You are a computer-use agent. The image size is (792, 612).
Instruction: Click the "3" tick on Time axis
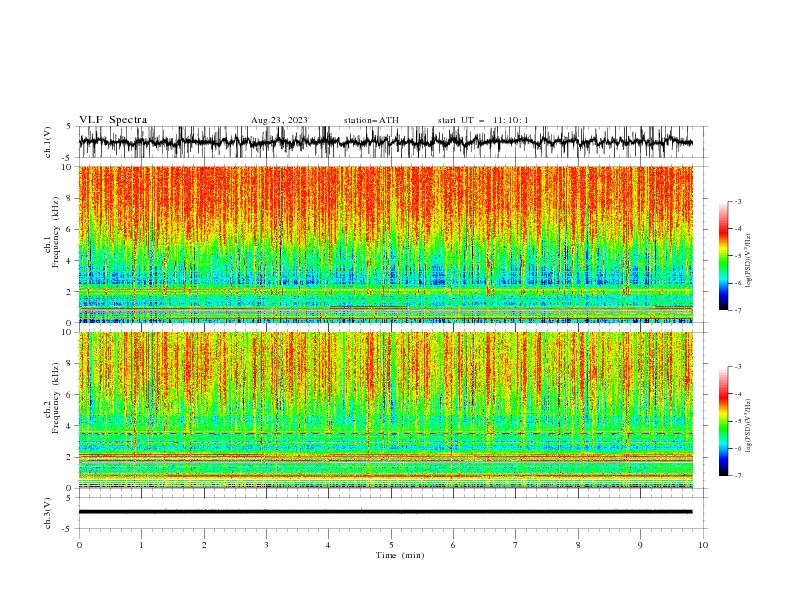click(x=266, y=545)
